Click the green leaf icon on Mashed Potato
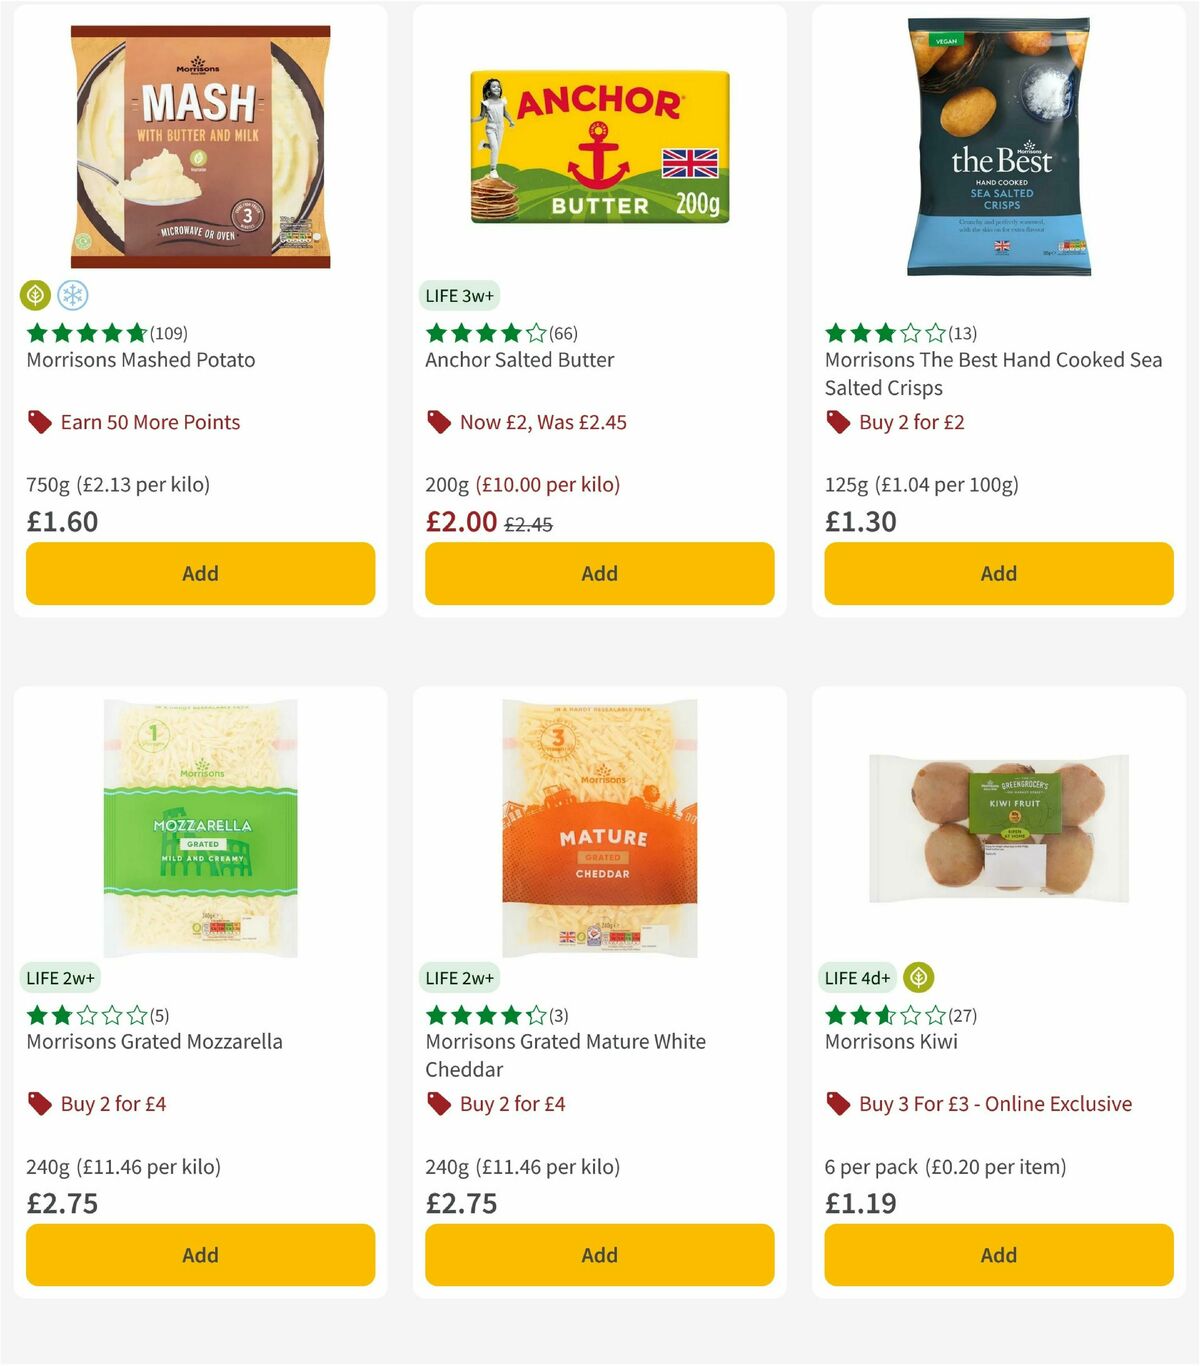The height and width of the screenshot is (1366, 1200). [35, 295]
